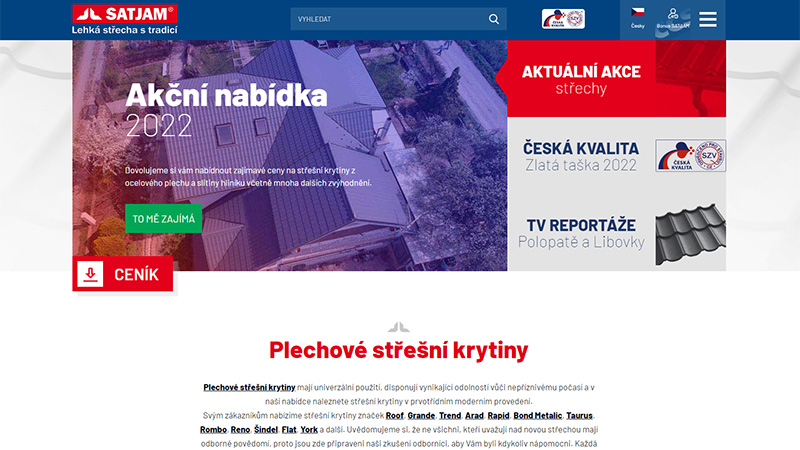Open the Rapid link
Screen dimensions: 800x450
point(498,415)
